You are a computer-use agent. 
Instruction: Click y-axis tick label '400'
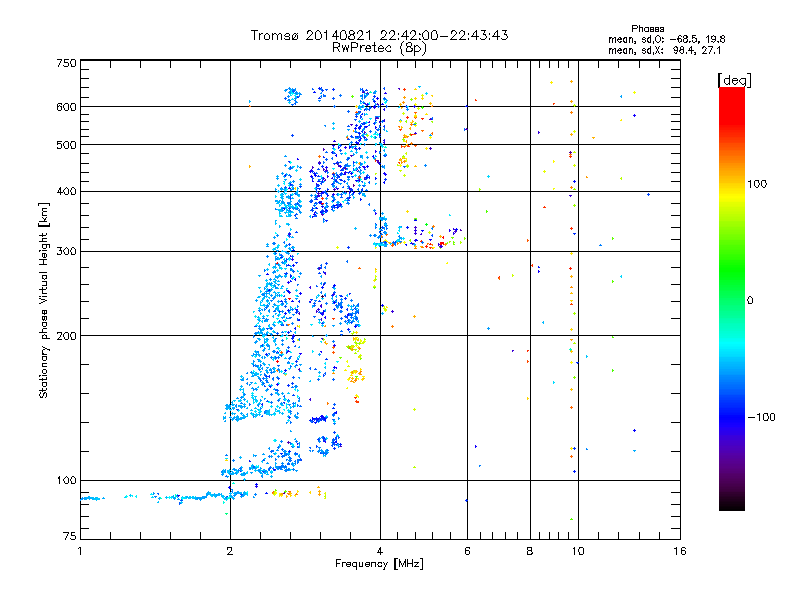coord(66,191)
